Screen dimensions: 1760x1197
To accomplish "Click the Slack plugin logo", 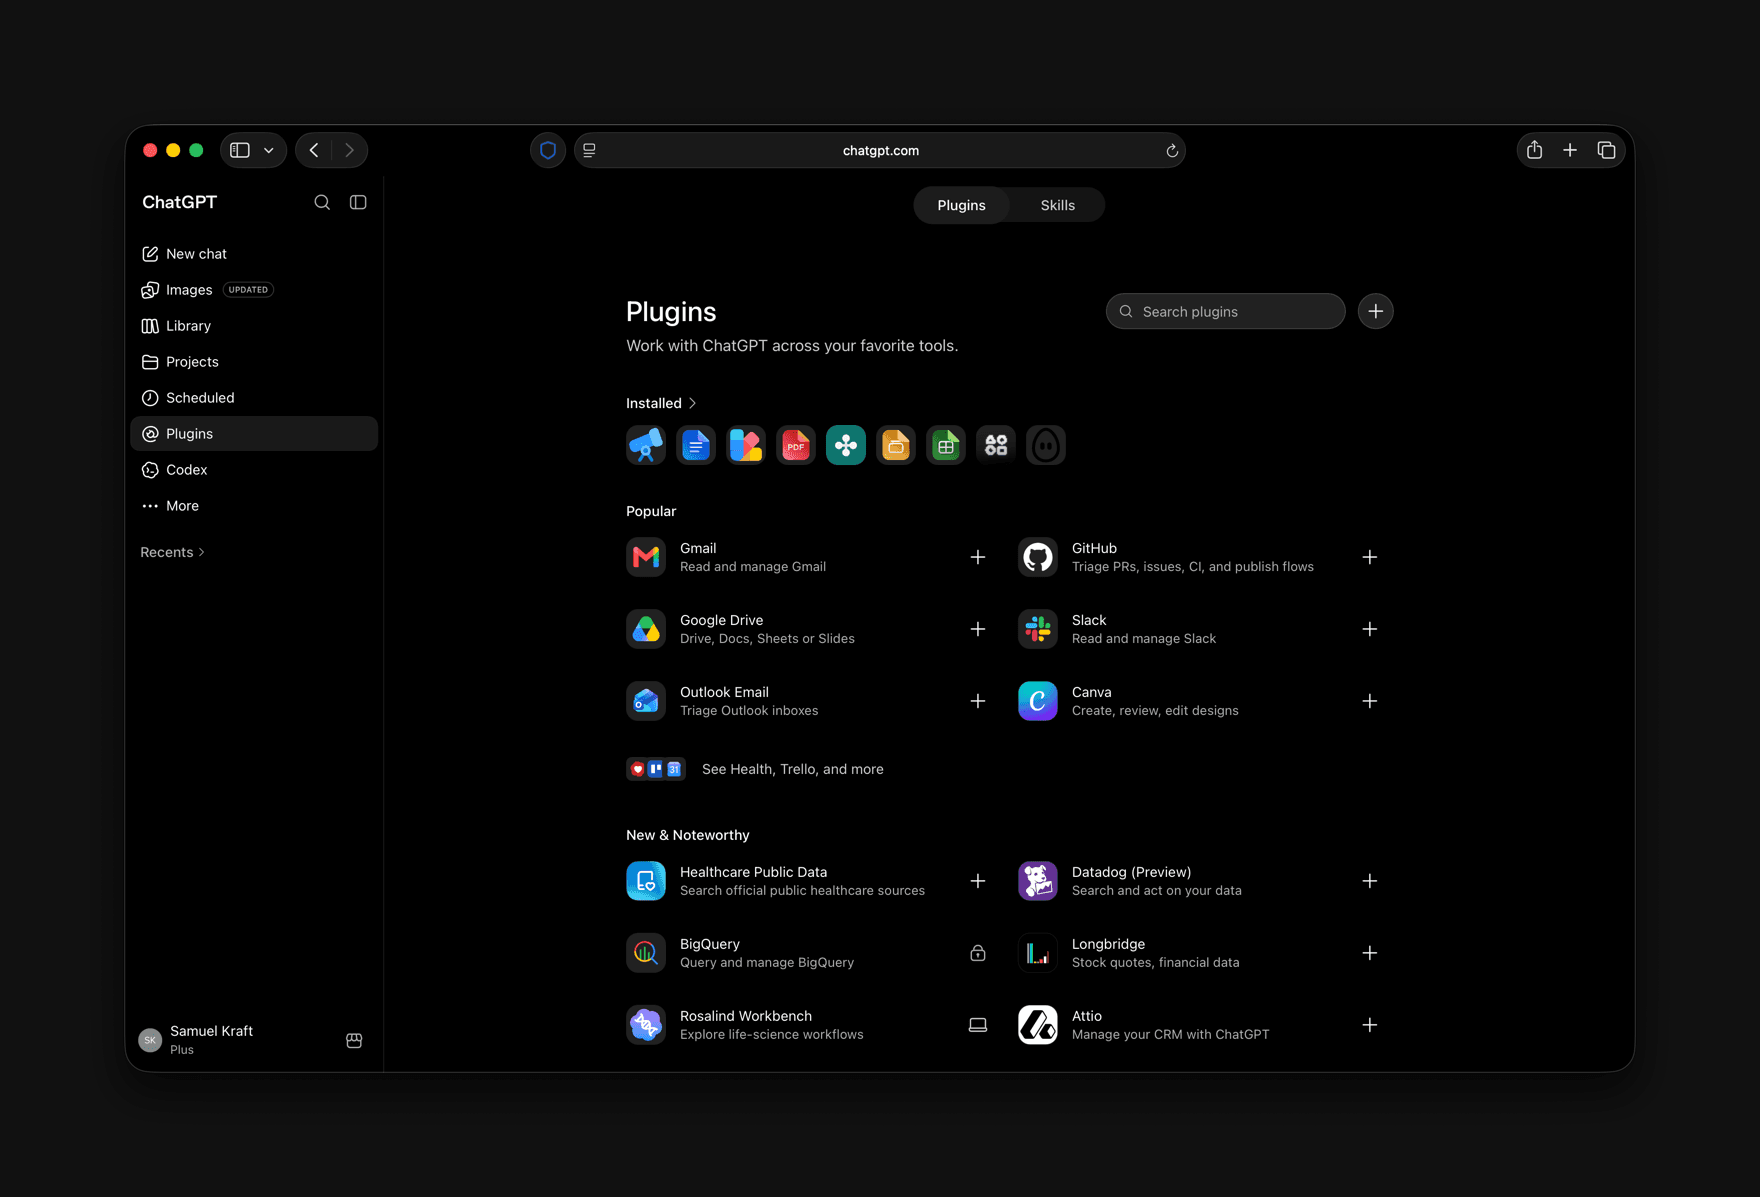I will pyautogui.click(x=1038, y=629).
